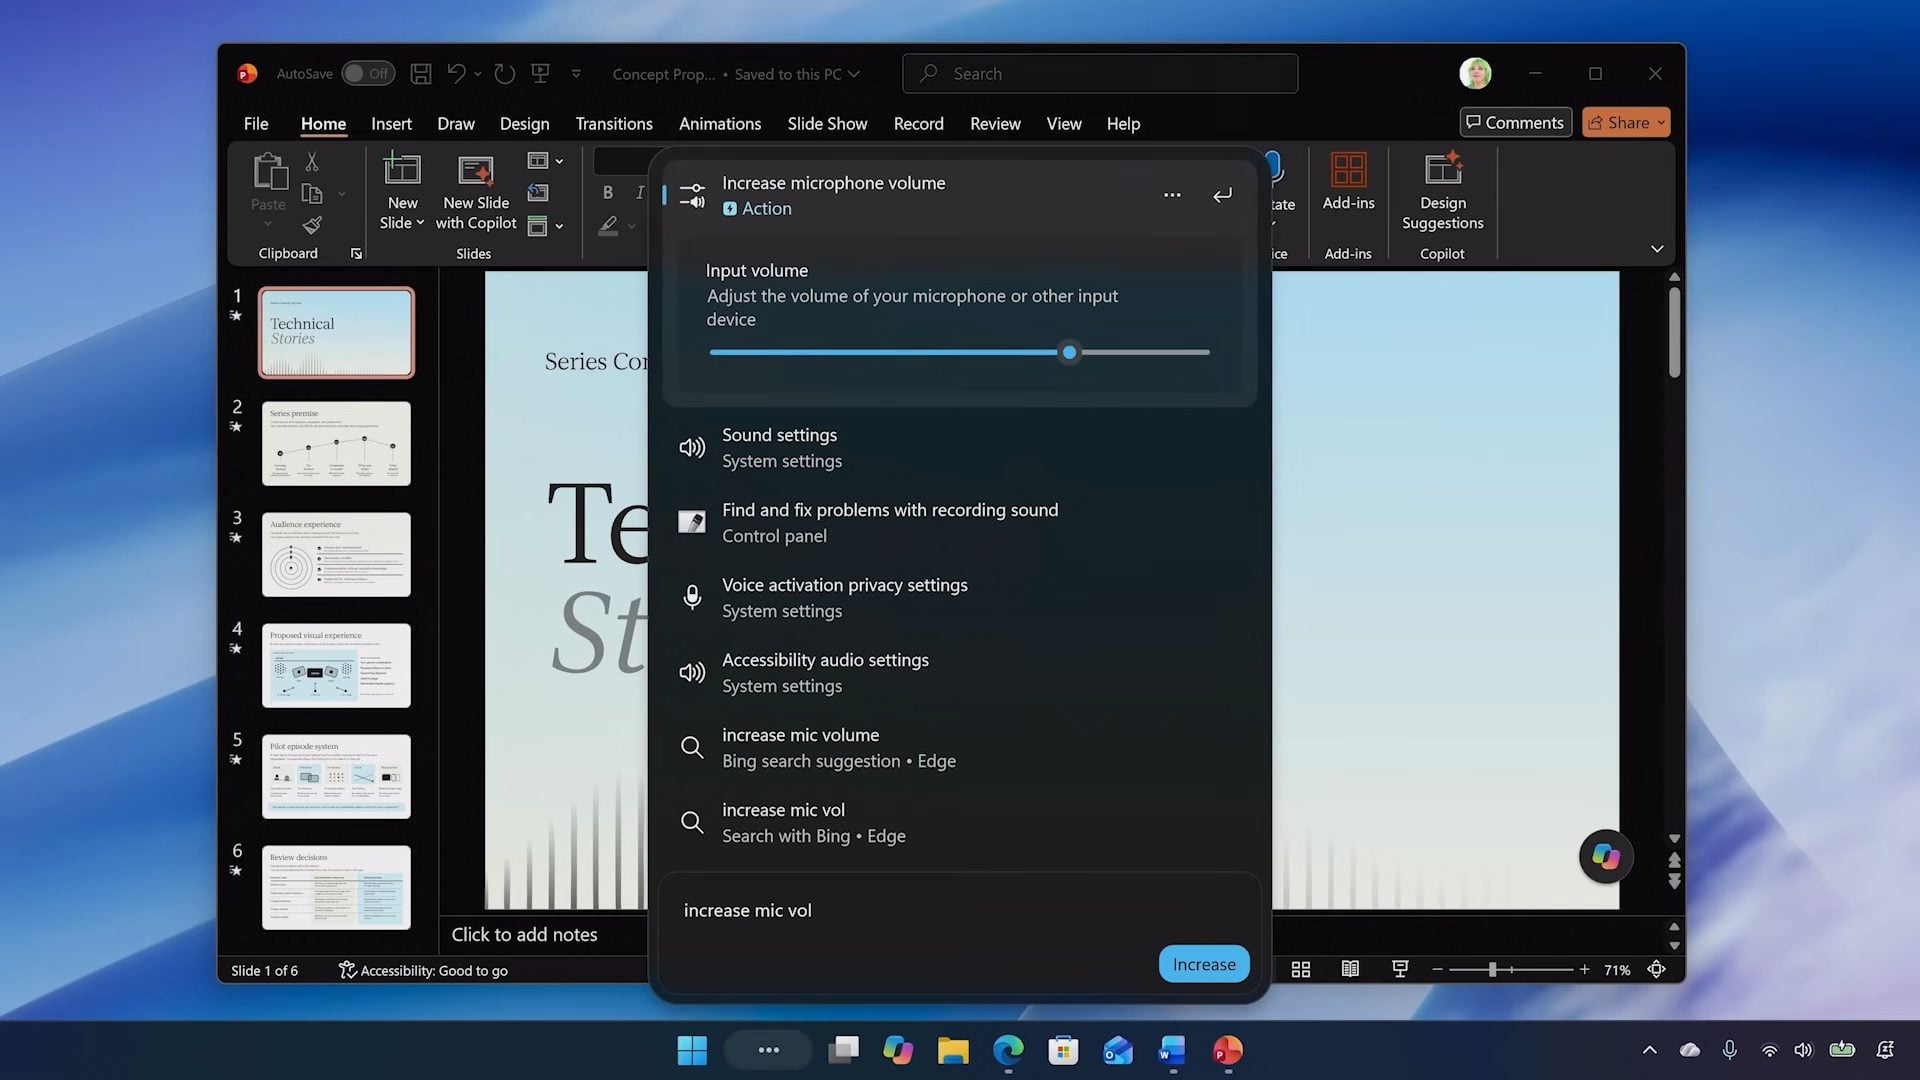Toggle the AutoSave switch
Image resolution: width=1920 pixels, height=1080 pixels.
click(x=368, y=73)
